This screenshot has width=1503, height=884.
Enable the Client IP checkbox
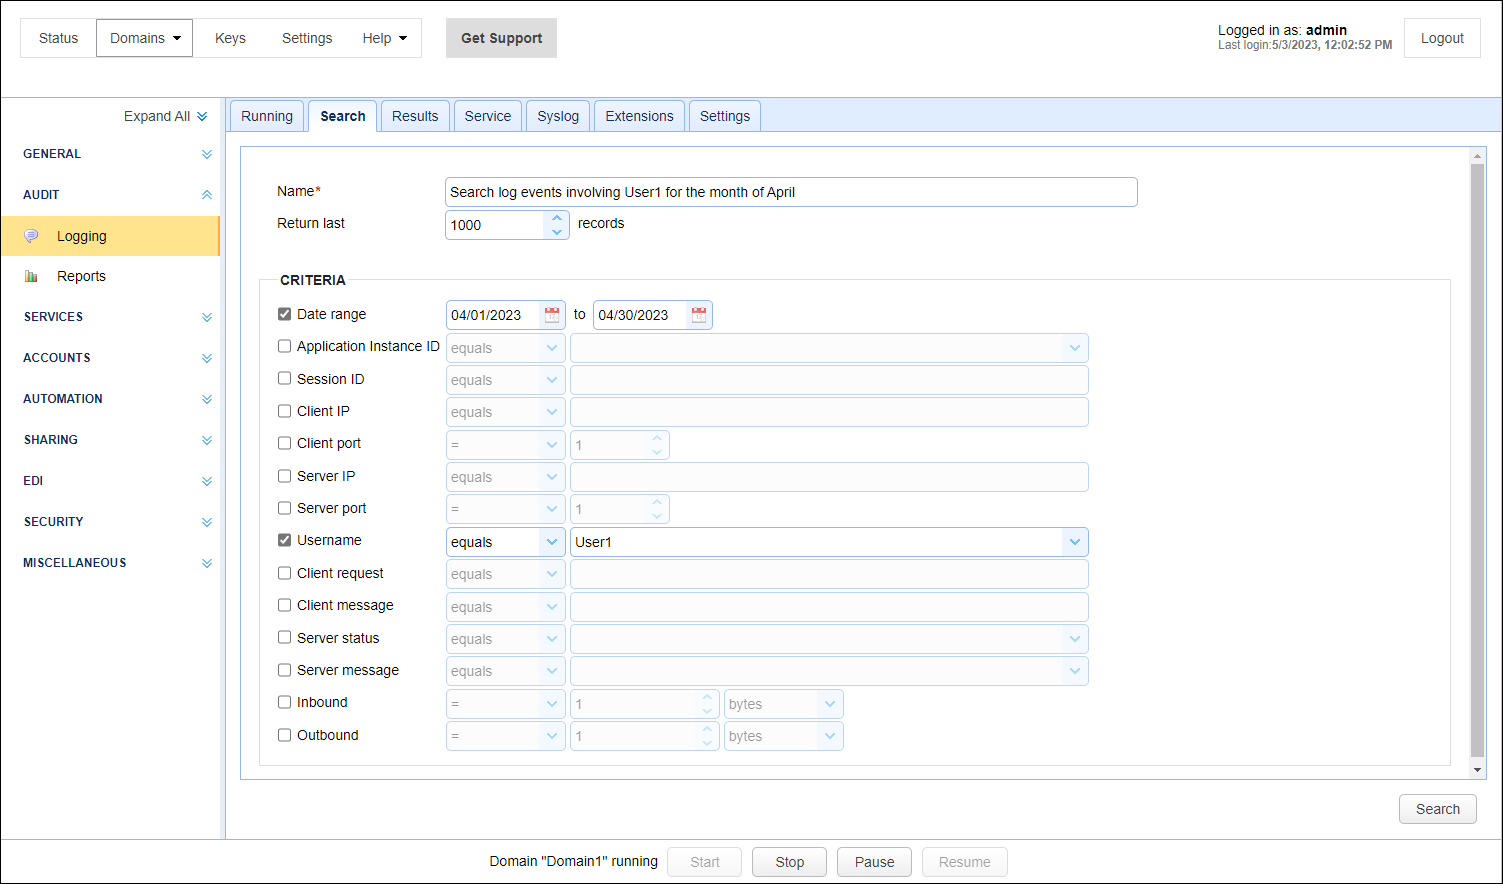[x=284, y=411]
